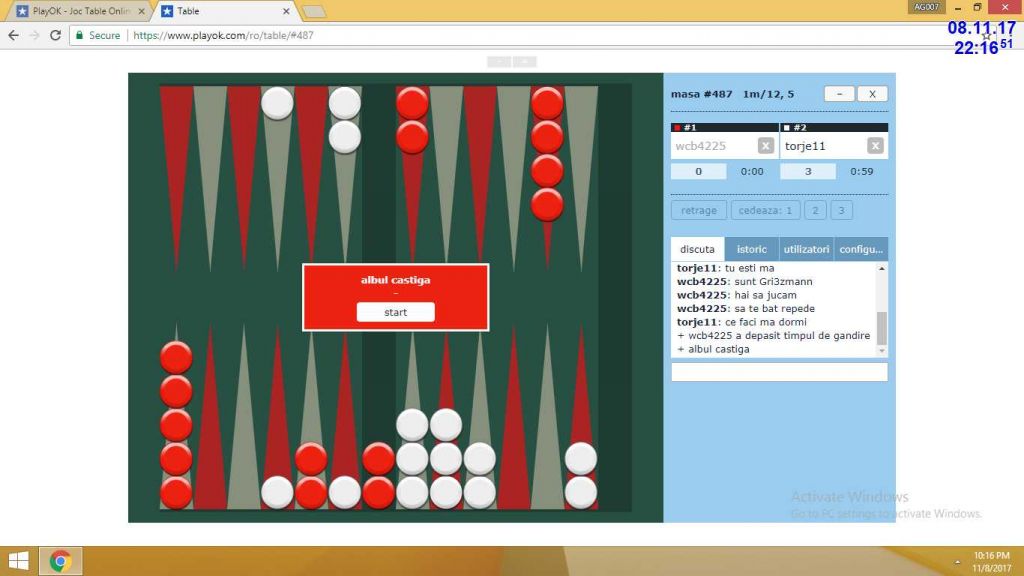The width and height of the screenshot is (1024, 576).
Task: Click the X icon beside torje11
Action: click(x=875, y=146)
